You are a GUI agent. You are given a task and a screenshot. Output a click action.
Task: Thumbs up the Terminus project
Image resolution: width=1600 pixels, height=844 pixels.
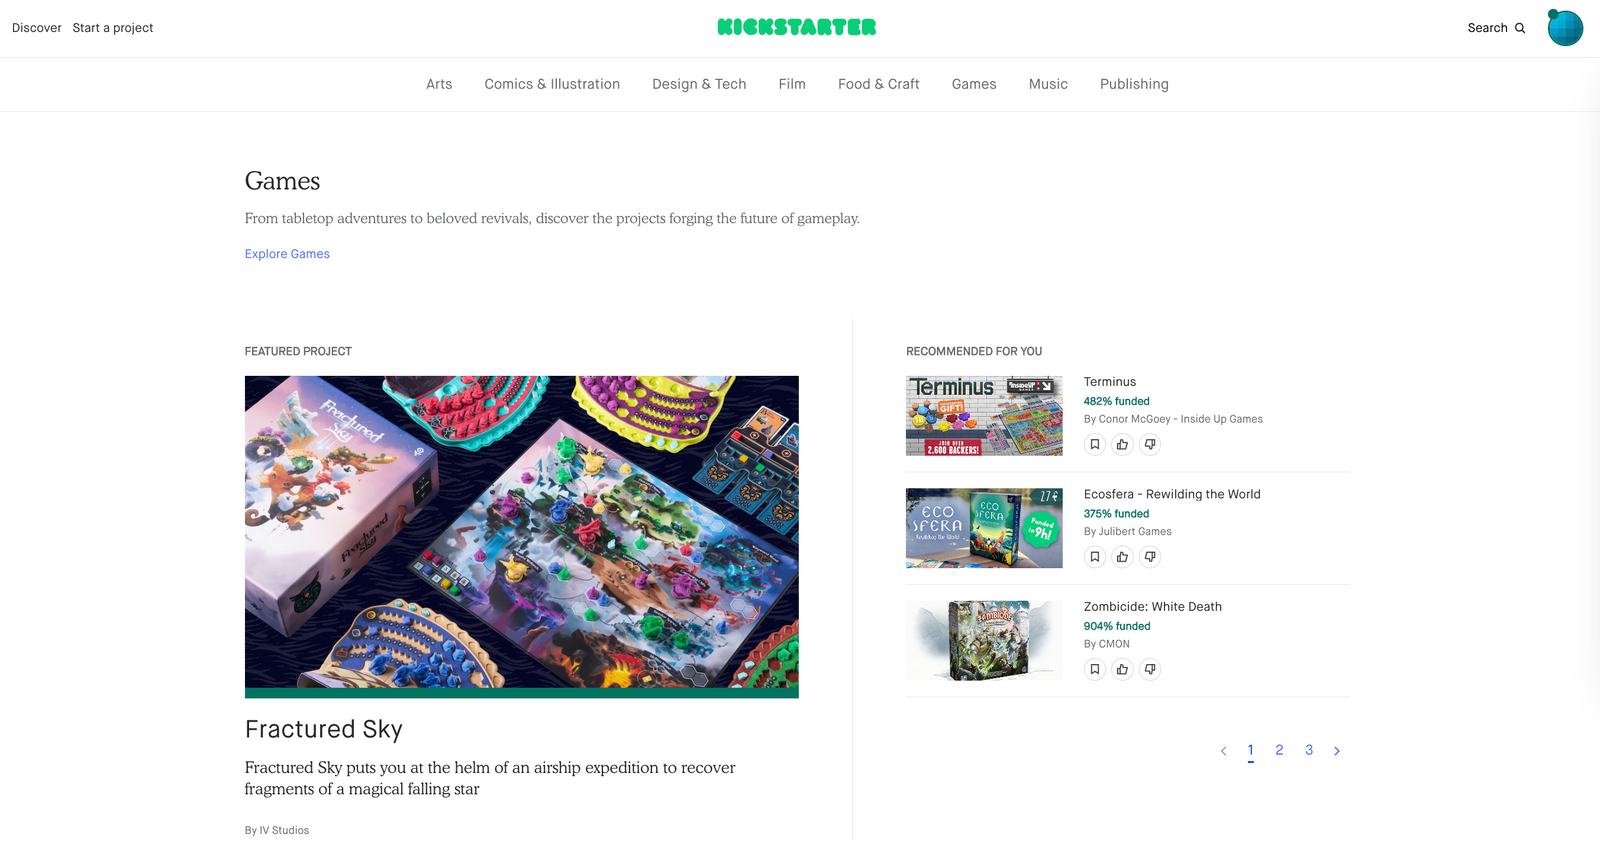[1123, 445]
